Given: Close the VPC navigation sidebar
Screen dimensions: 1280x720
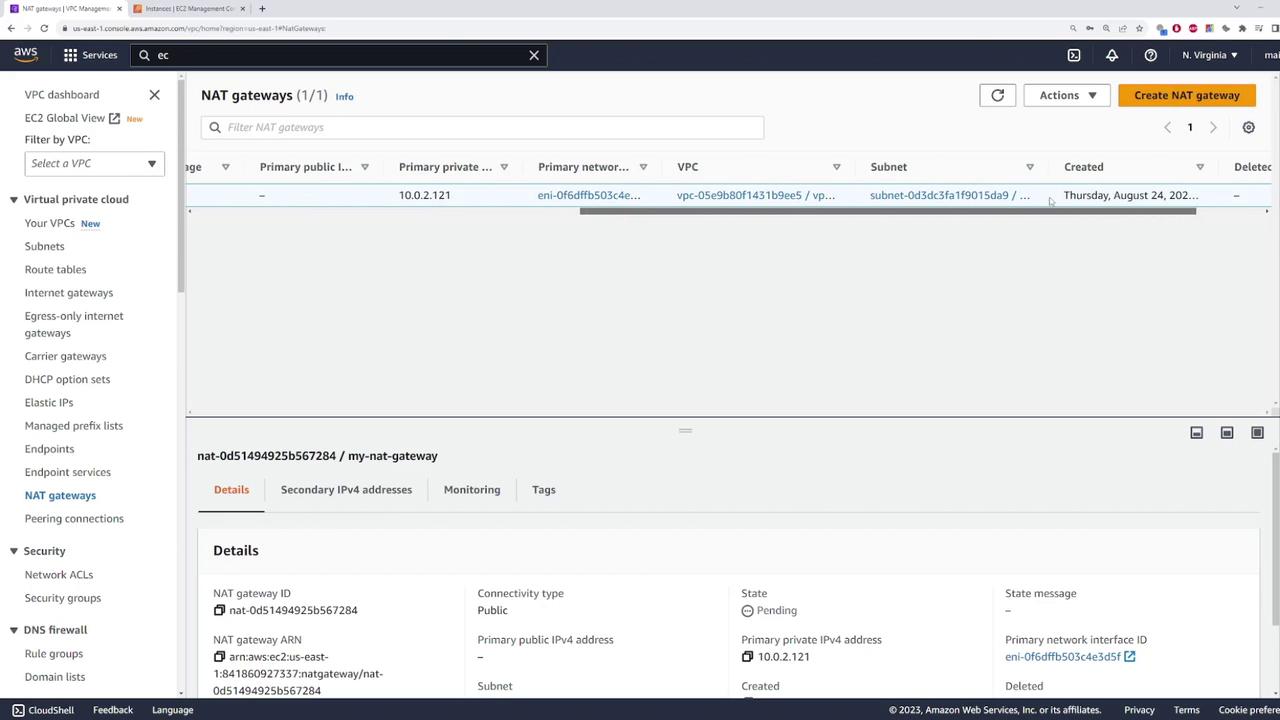Looking at the screenshot, I should pos(154,95).
